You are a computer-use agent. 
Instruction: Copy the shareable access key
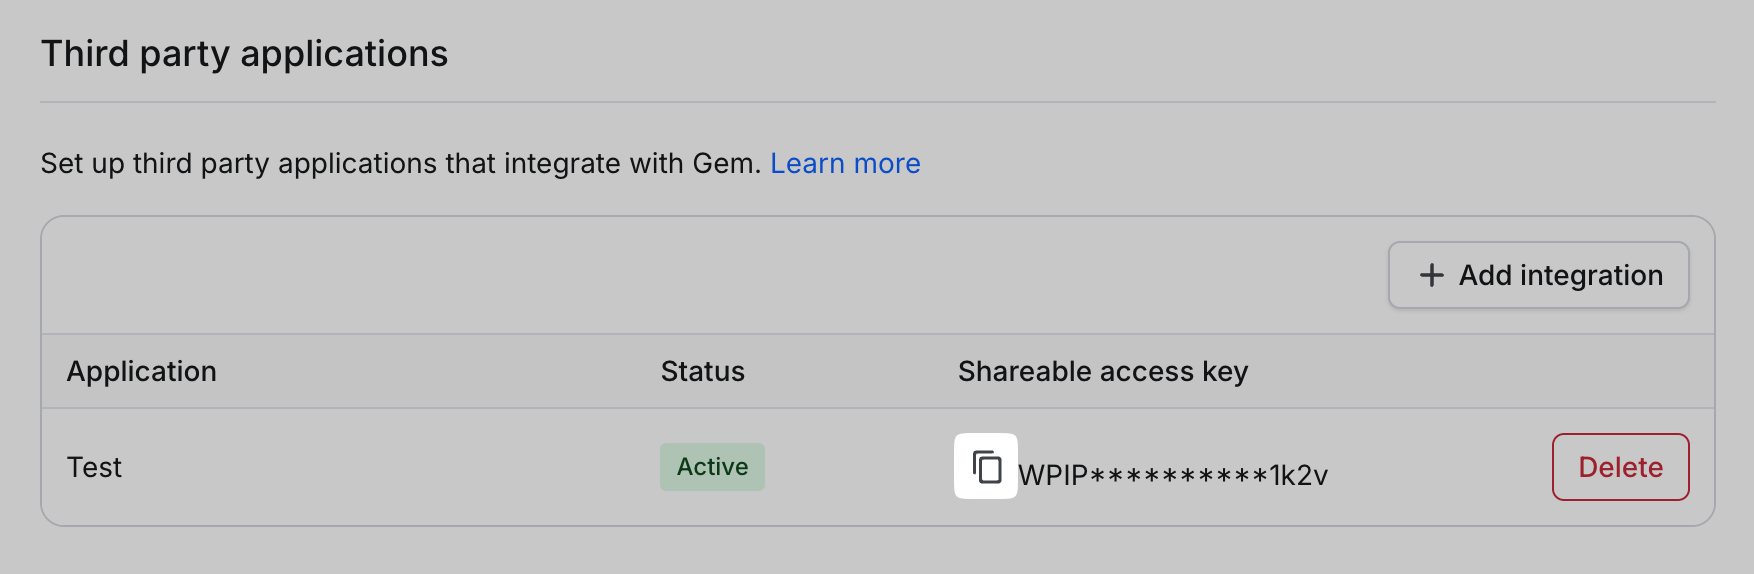point(986,466)
